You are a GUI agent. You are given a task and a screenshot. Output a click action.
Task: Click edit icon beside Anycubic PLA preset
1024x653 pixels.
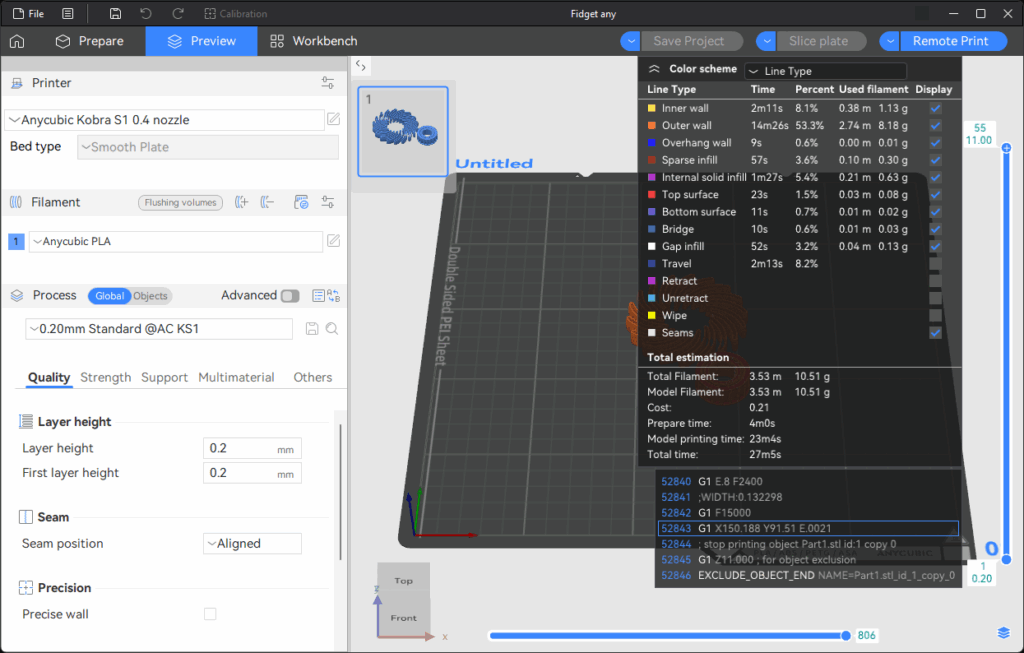tap(334, 241)
